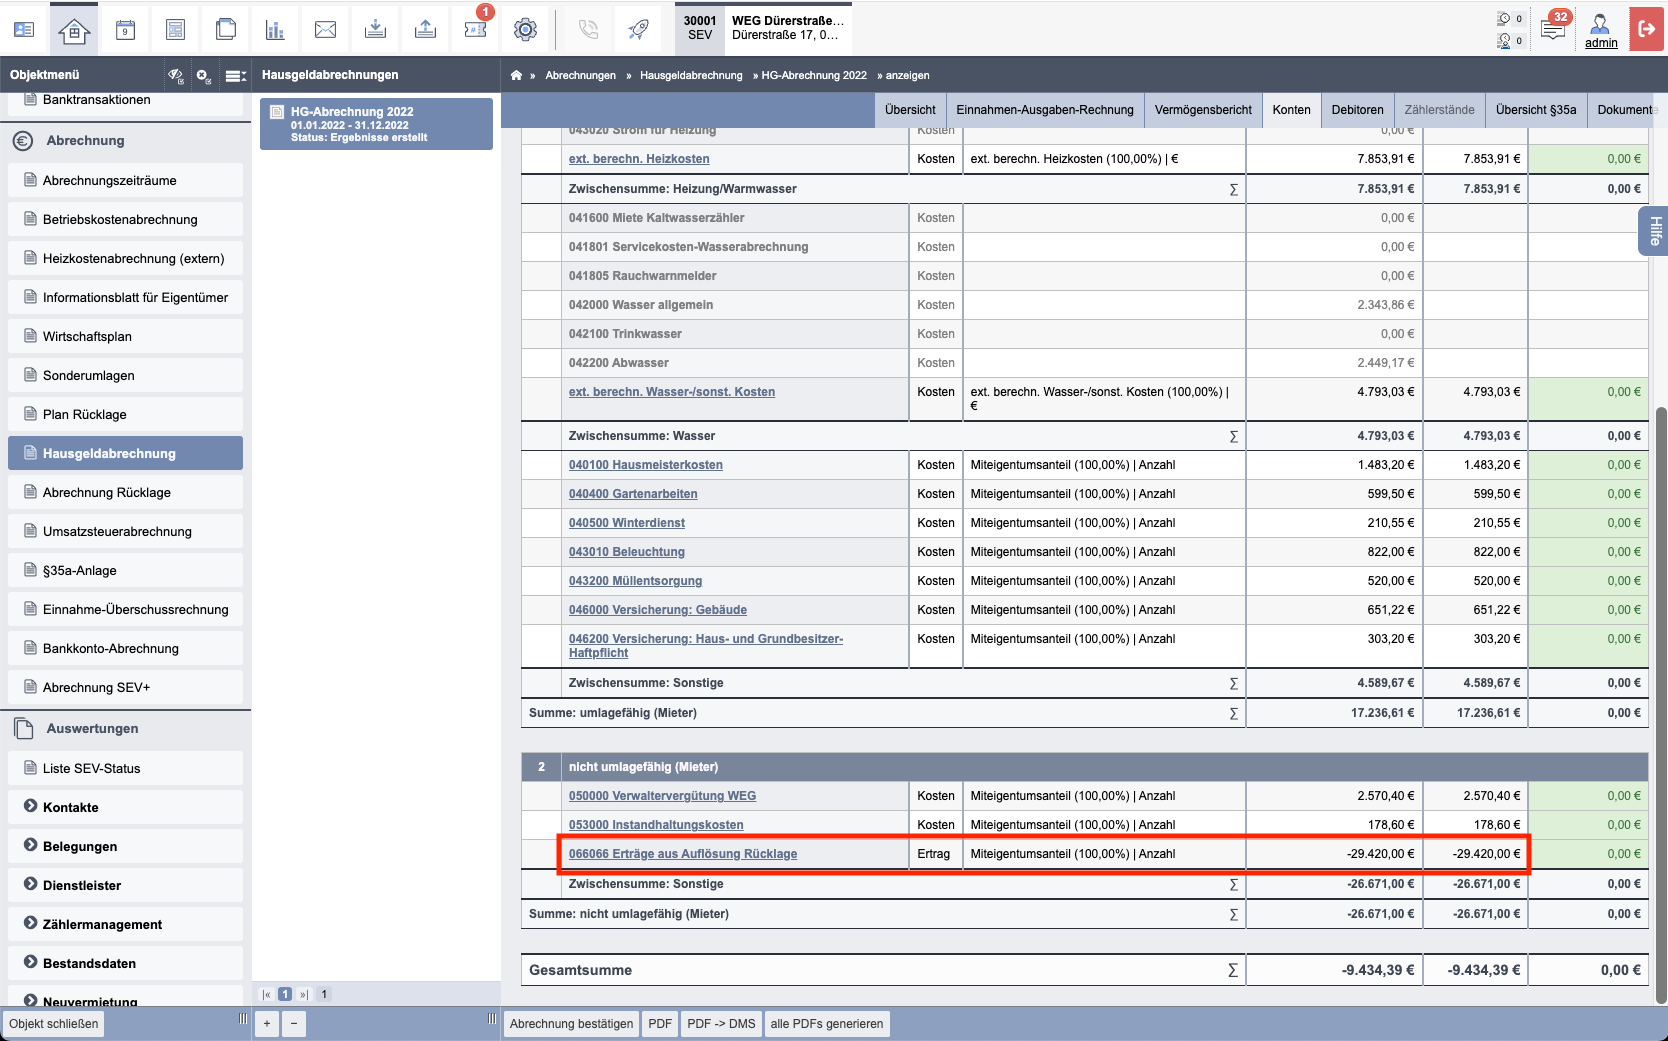Image resolution: width=1668 pixels, height=1041 pixels.
Task: Click the rocket quick-start icon
Action: 638,30
